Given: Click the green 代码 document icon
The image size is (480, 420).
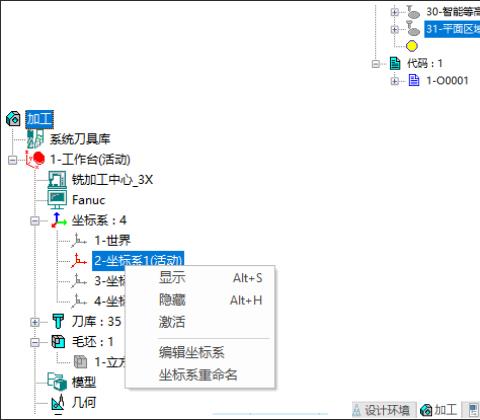Looking at the screenshot, I should point(395,63).
